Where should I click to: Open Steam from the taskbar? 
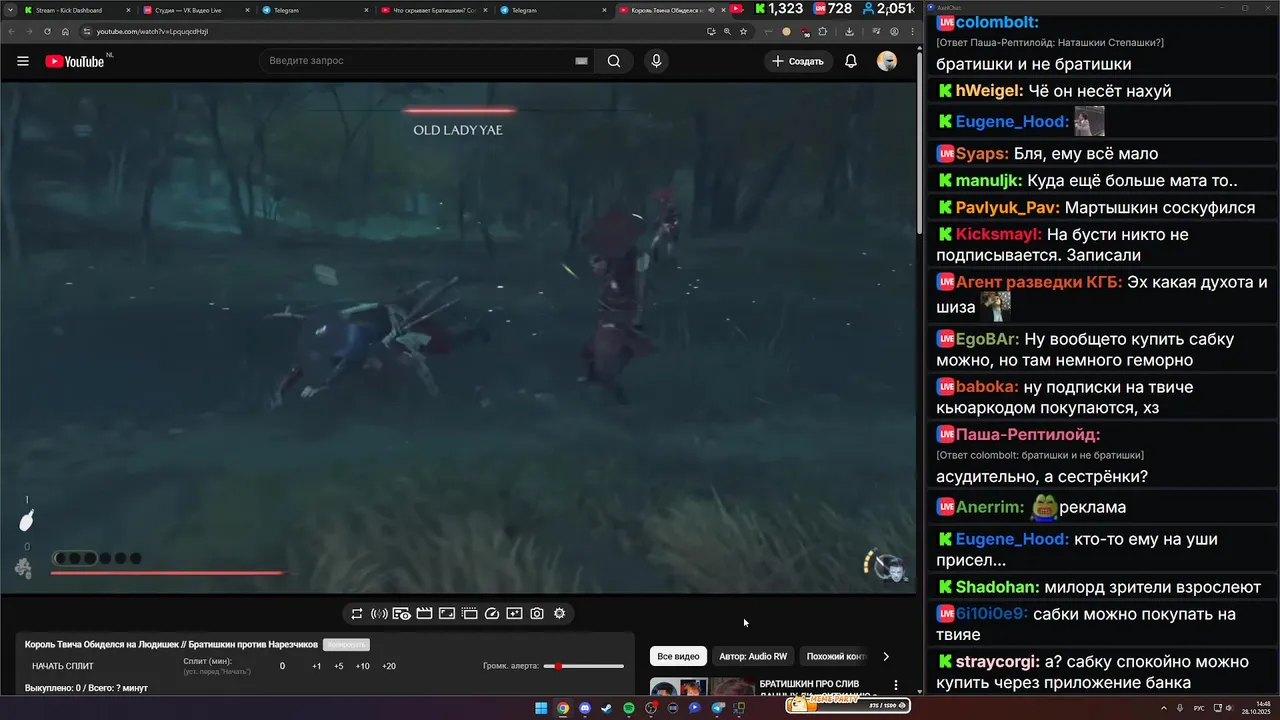point(607,708)
